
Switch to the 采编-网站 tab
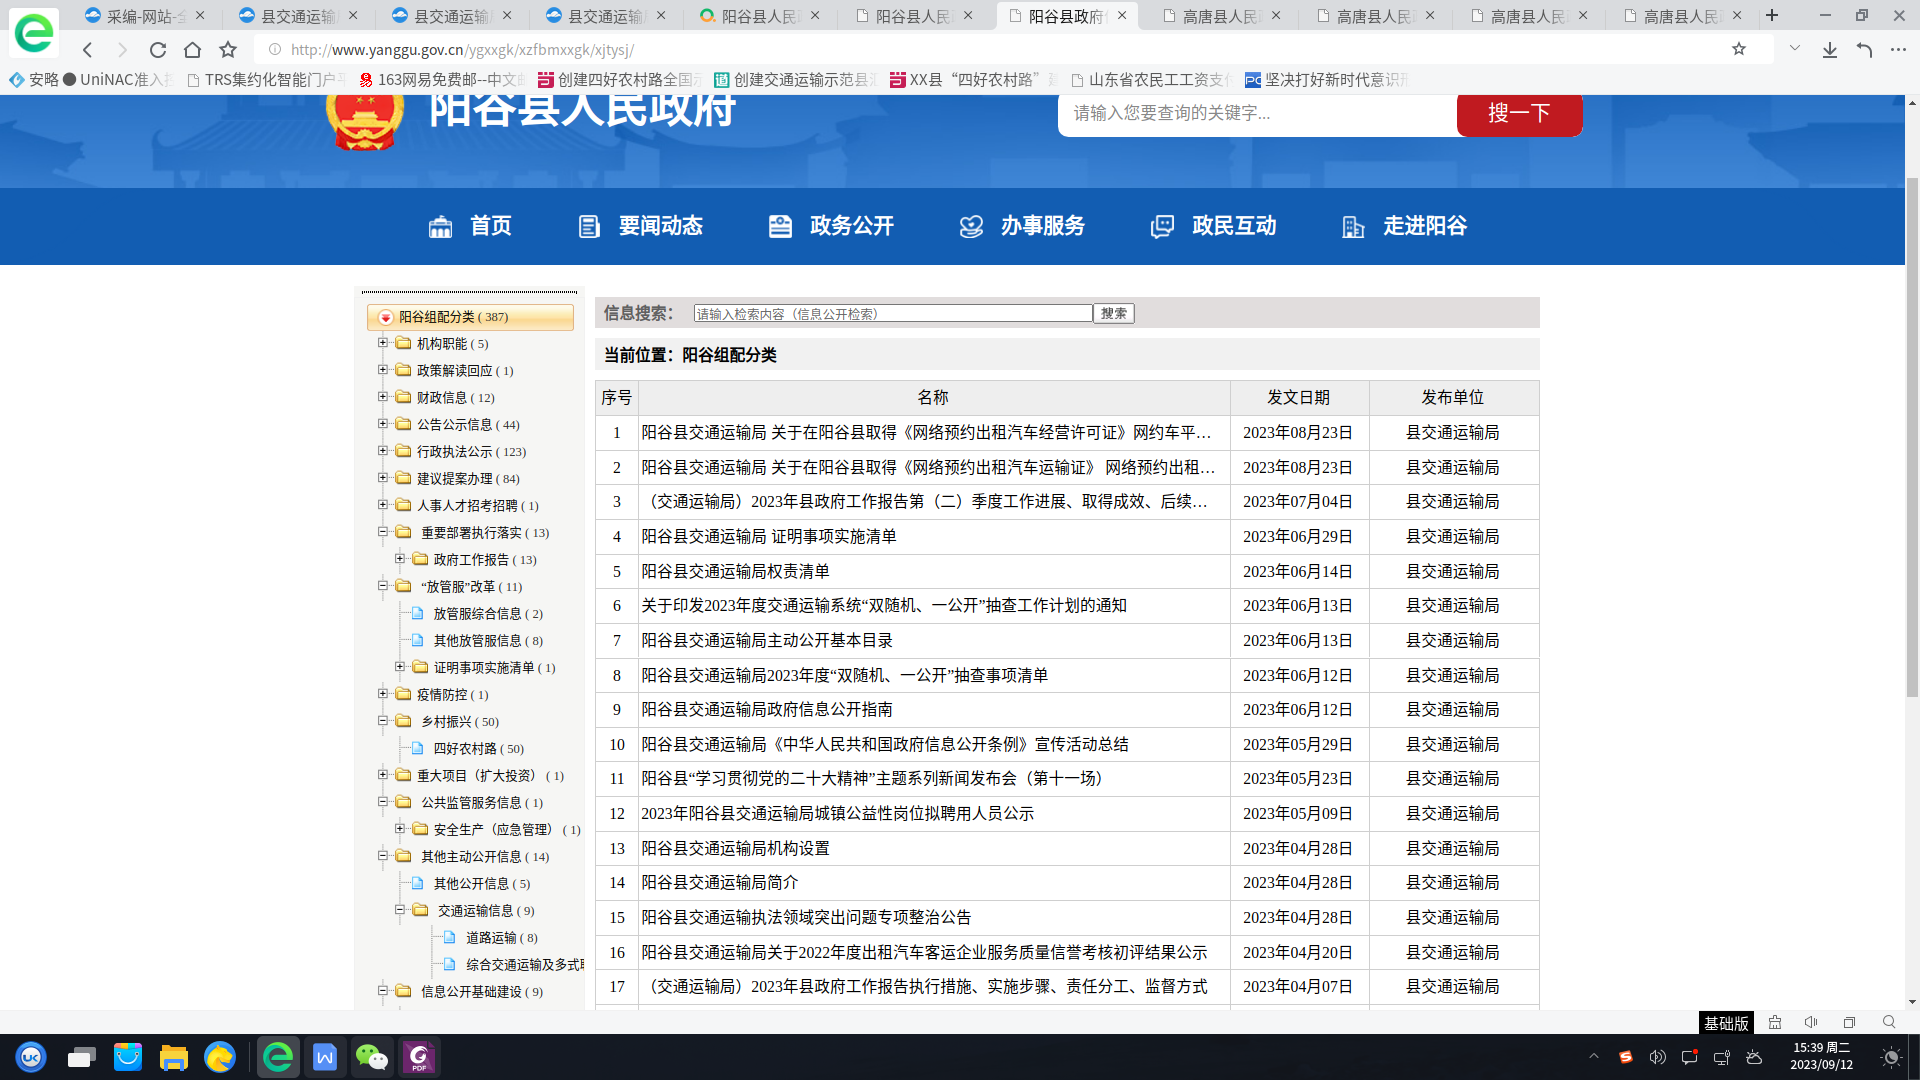pos(144,16)
